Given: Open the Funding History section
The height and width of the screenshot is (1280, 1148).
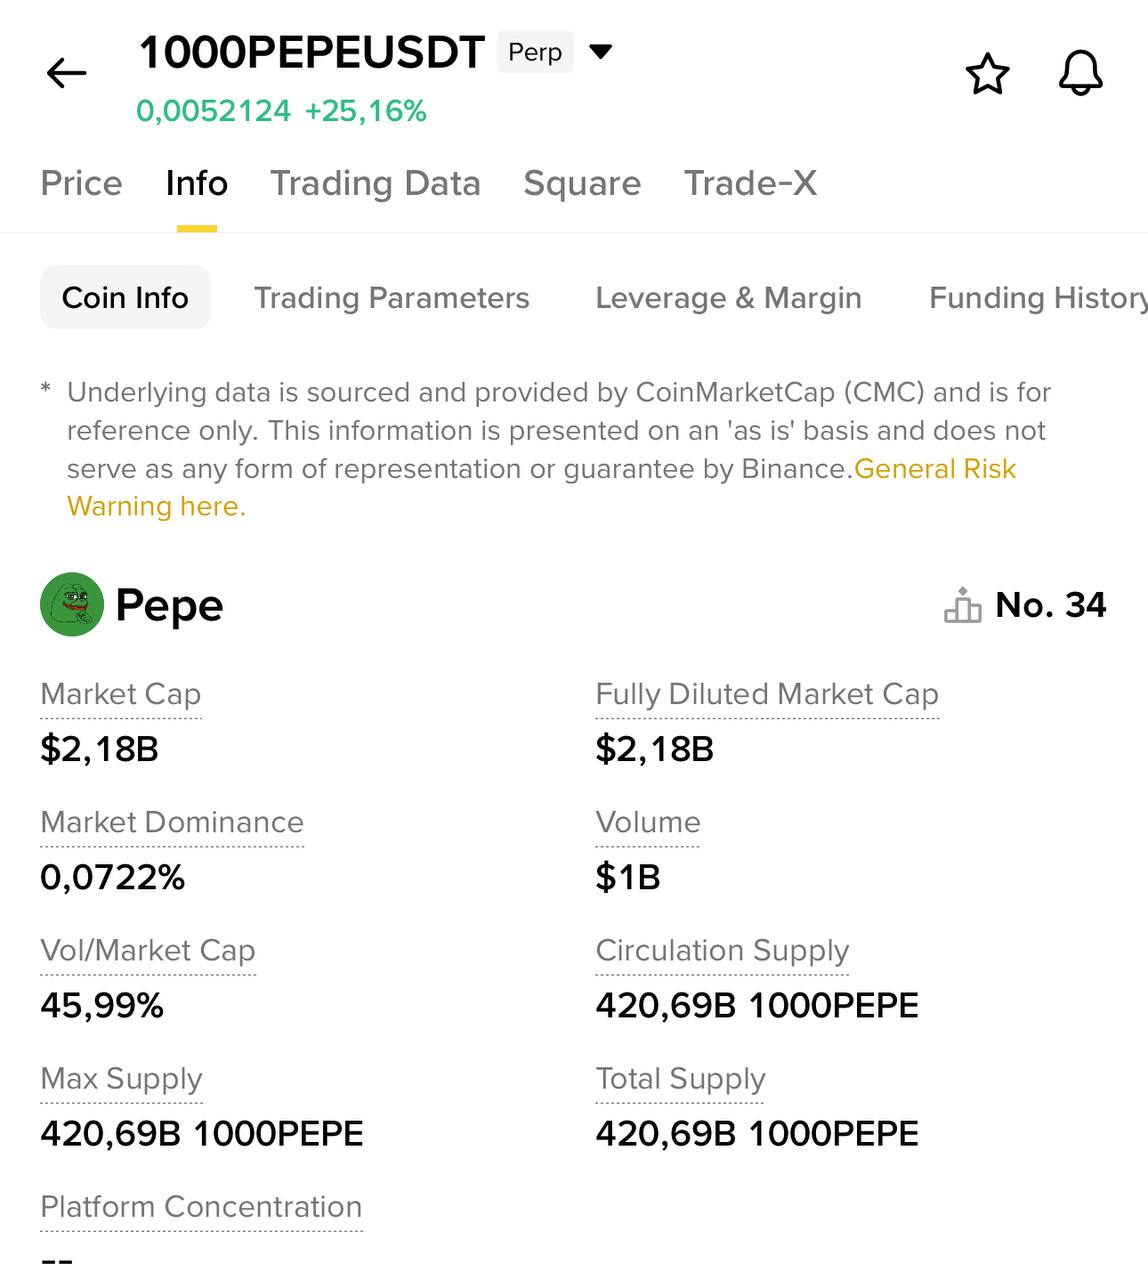Looking at the screenshot, I should 1037,297.
